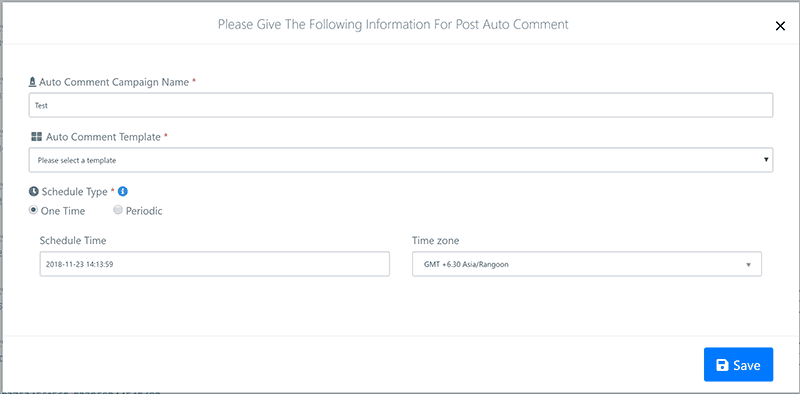Image resolution: width=800 pixels, height=394 pixels.
Task: Select the Periodic radio button
Action: pyautogui.click(x=118, y=210)
